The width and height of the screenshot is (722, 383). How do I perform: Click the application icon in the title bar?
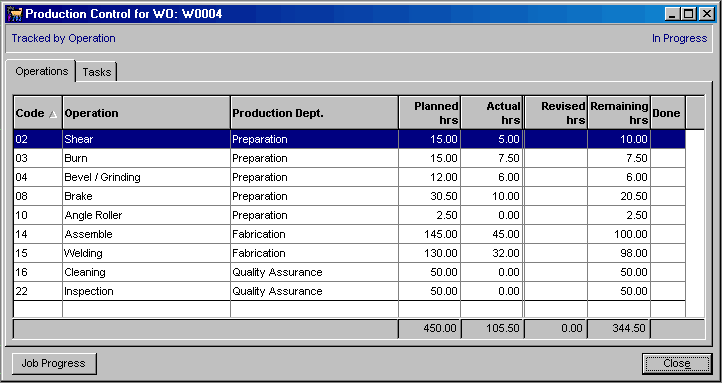click(15, 14)
